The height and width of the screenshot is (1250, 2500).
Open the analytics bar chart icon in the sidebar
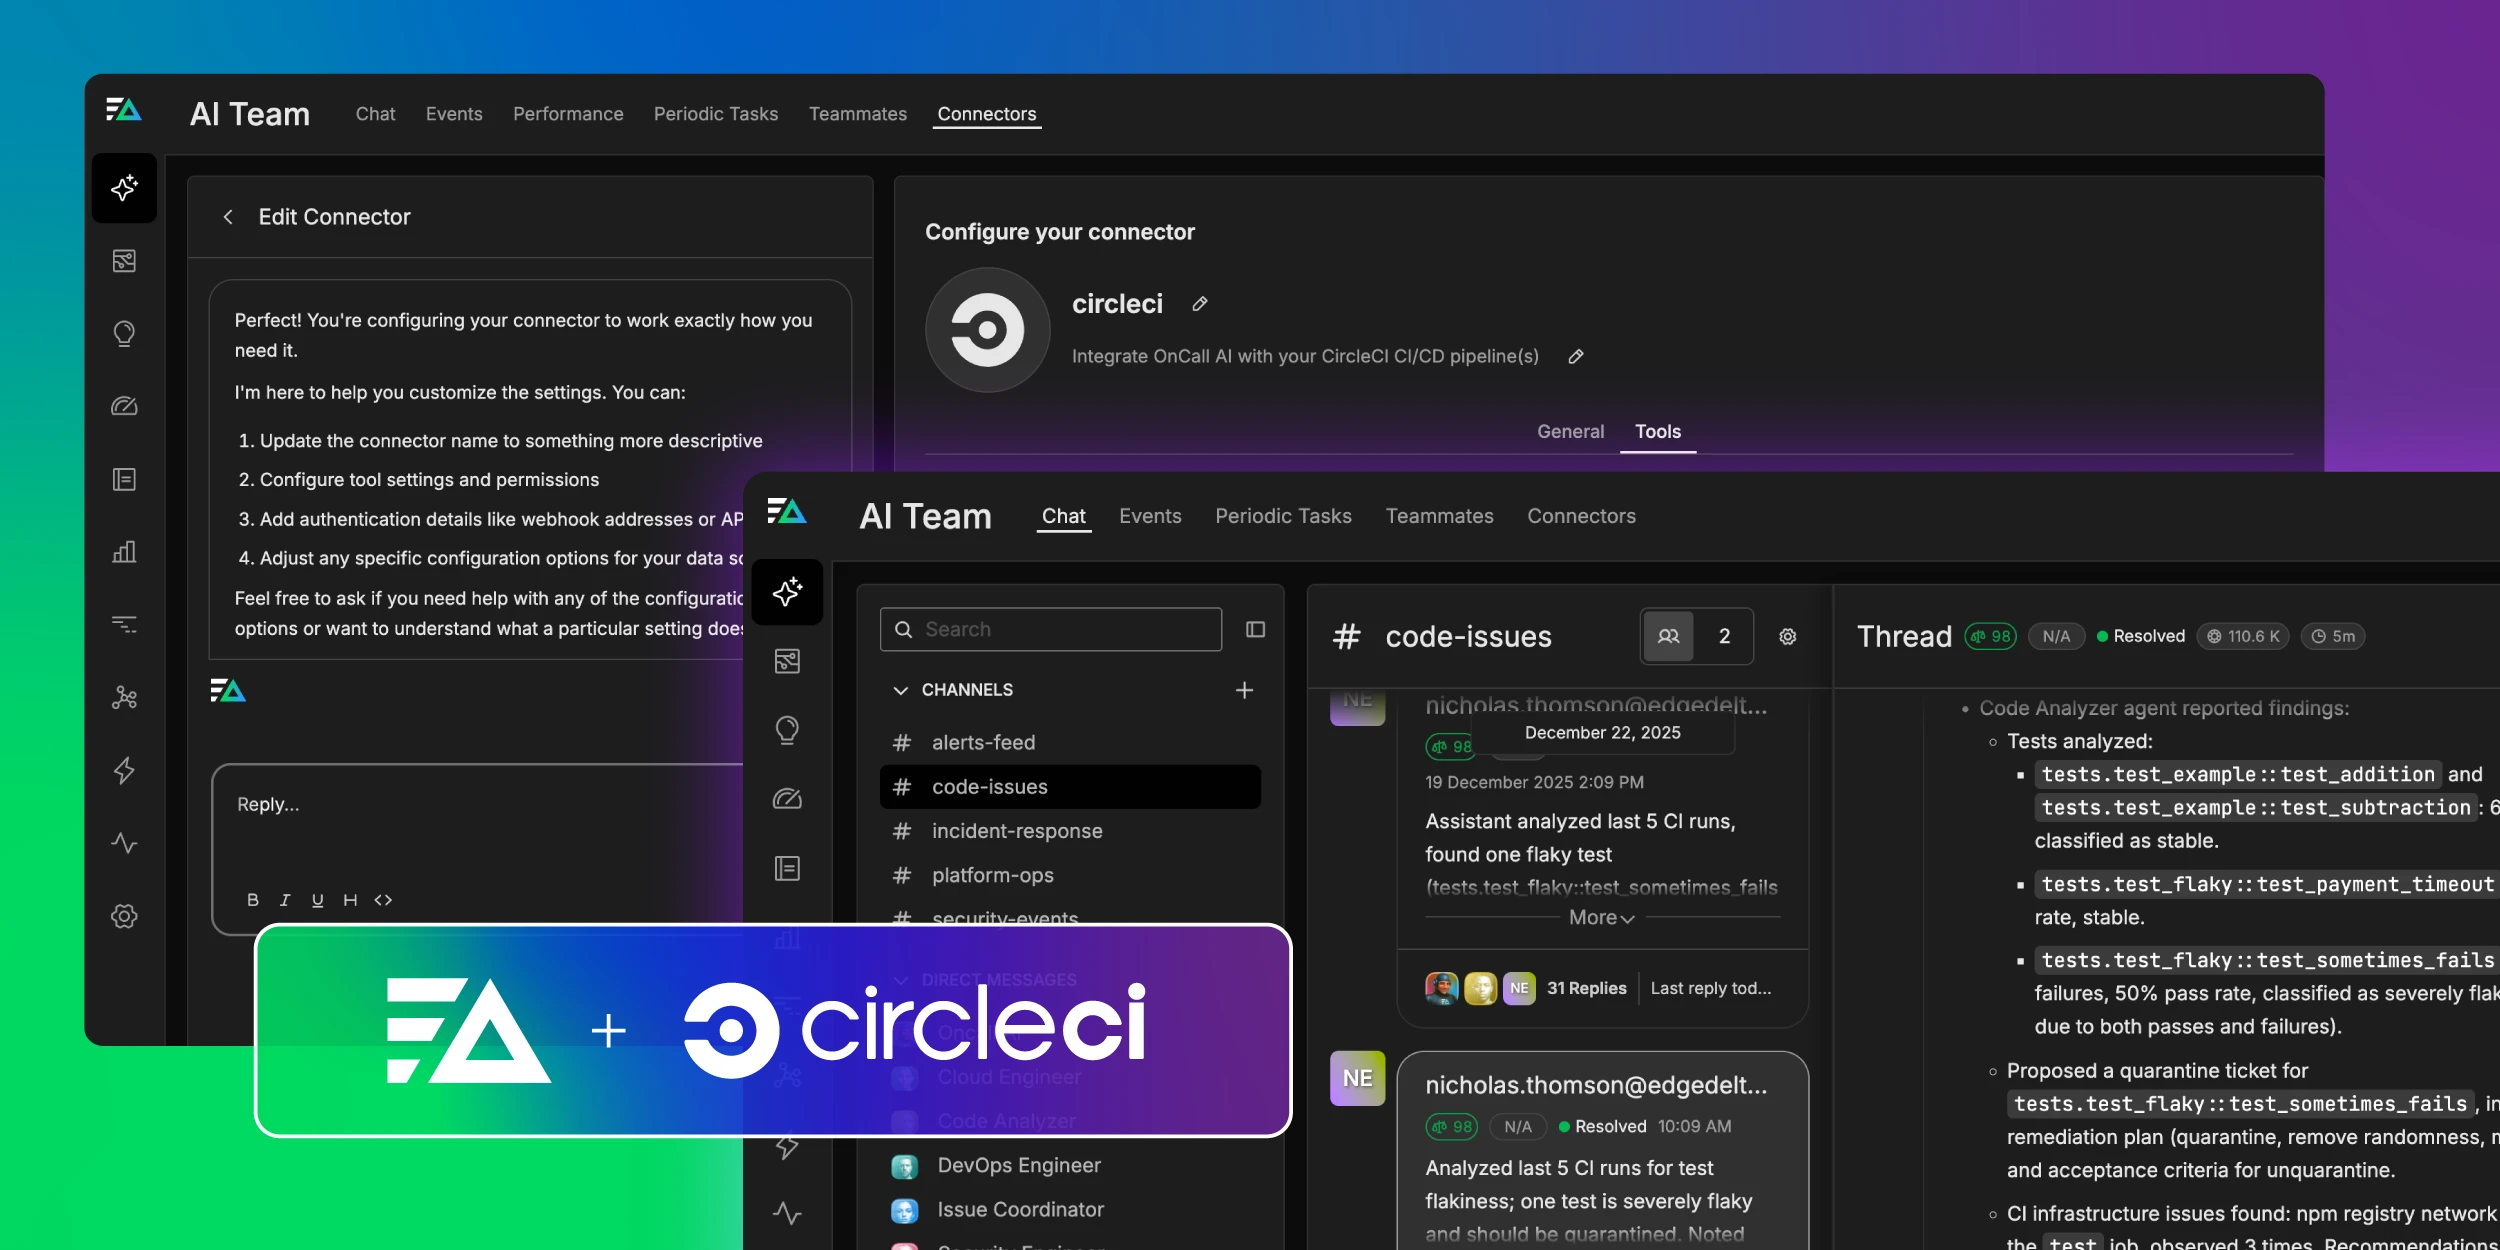pos(125,551)
